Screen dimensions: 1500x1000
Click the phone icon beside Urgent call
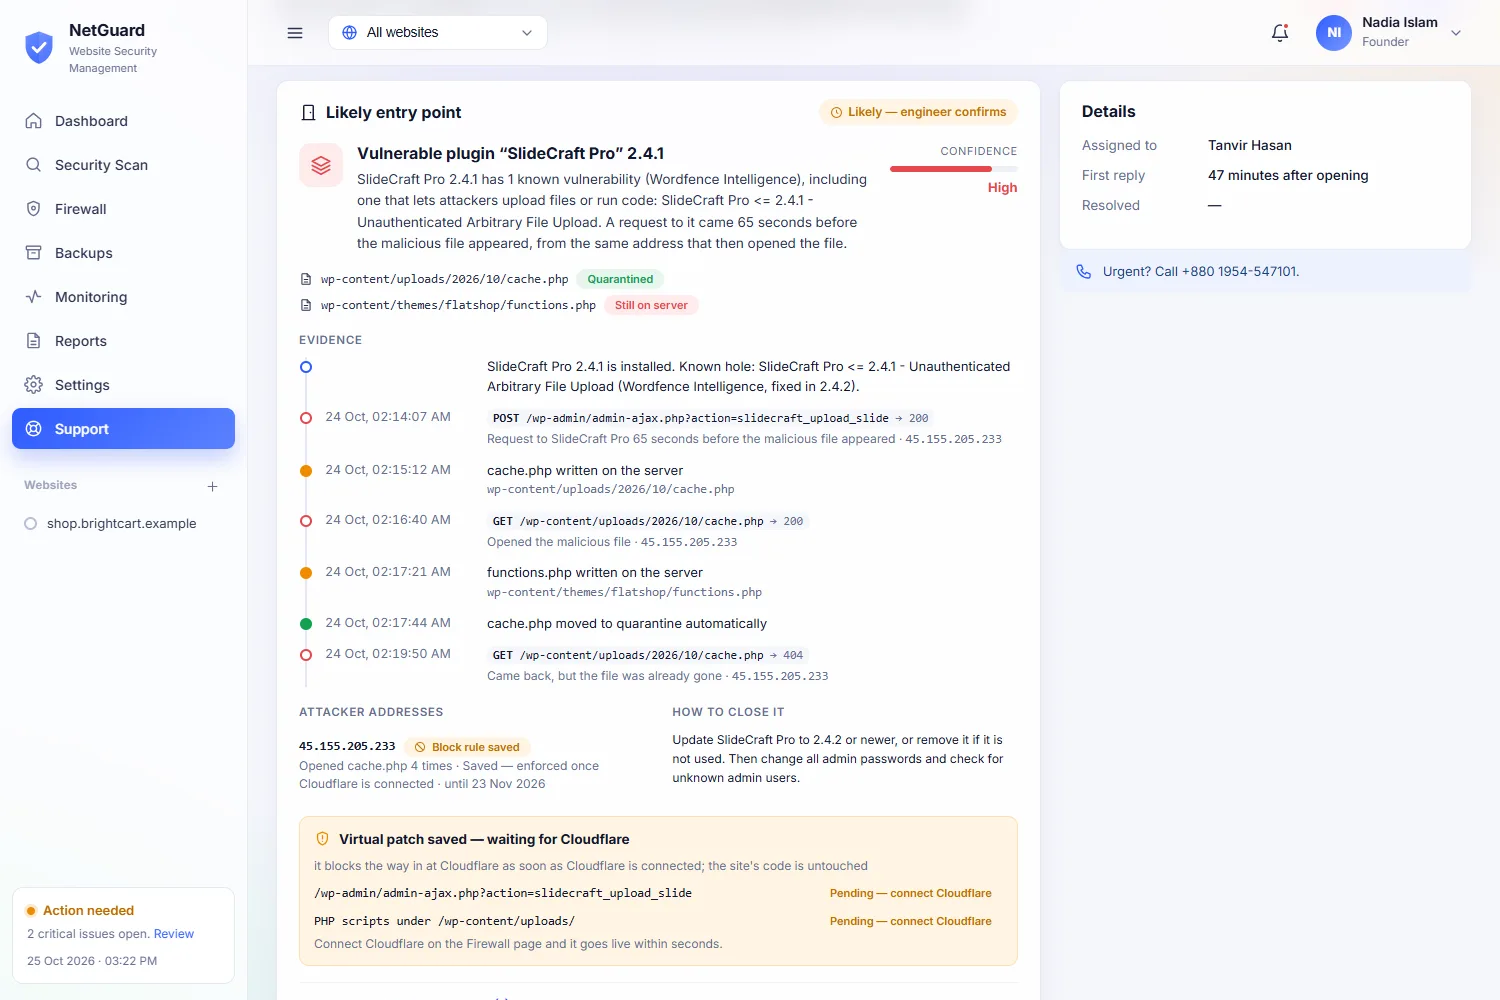point(1084,272)
